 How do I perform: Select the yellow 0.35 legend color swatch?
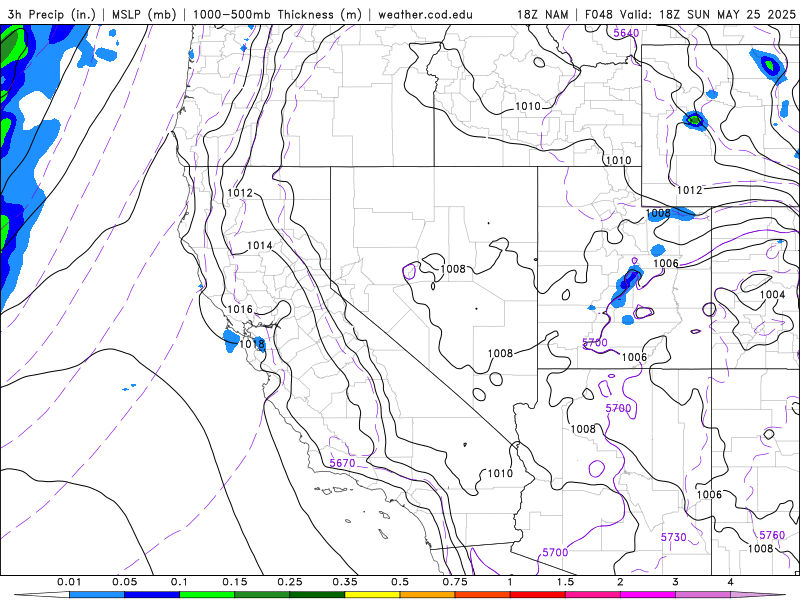pos(372,595)
